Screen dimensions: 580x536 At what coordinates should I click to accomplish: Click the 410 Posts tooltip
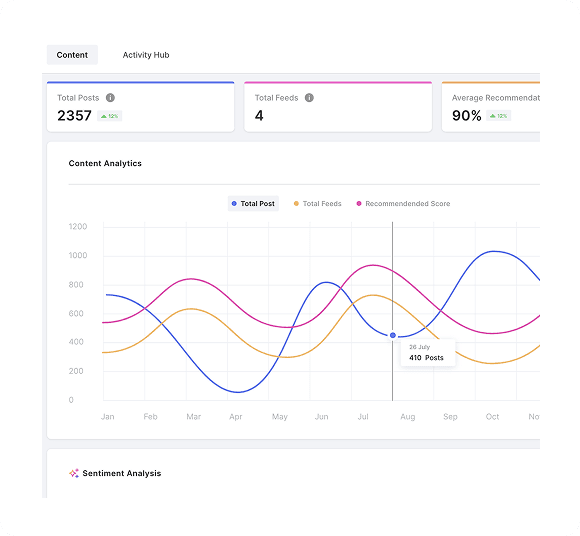pyautogui.click(x=428, y=353)
